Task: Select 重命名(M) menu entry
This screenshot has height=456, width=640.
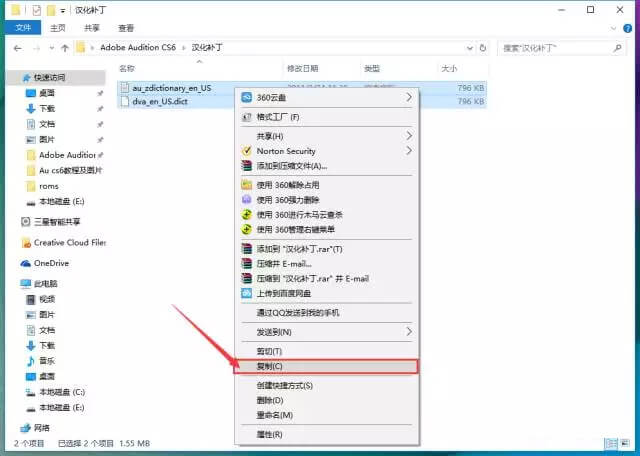Action: (327, 415)
